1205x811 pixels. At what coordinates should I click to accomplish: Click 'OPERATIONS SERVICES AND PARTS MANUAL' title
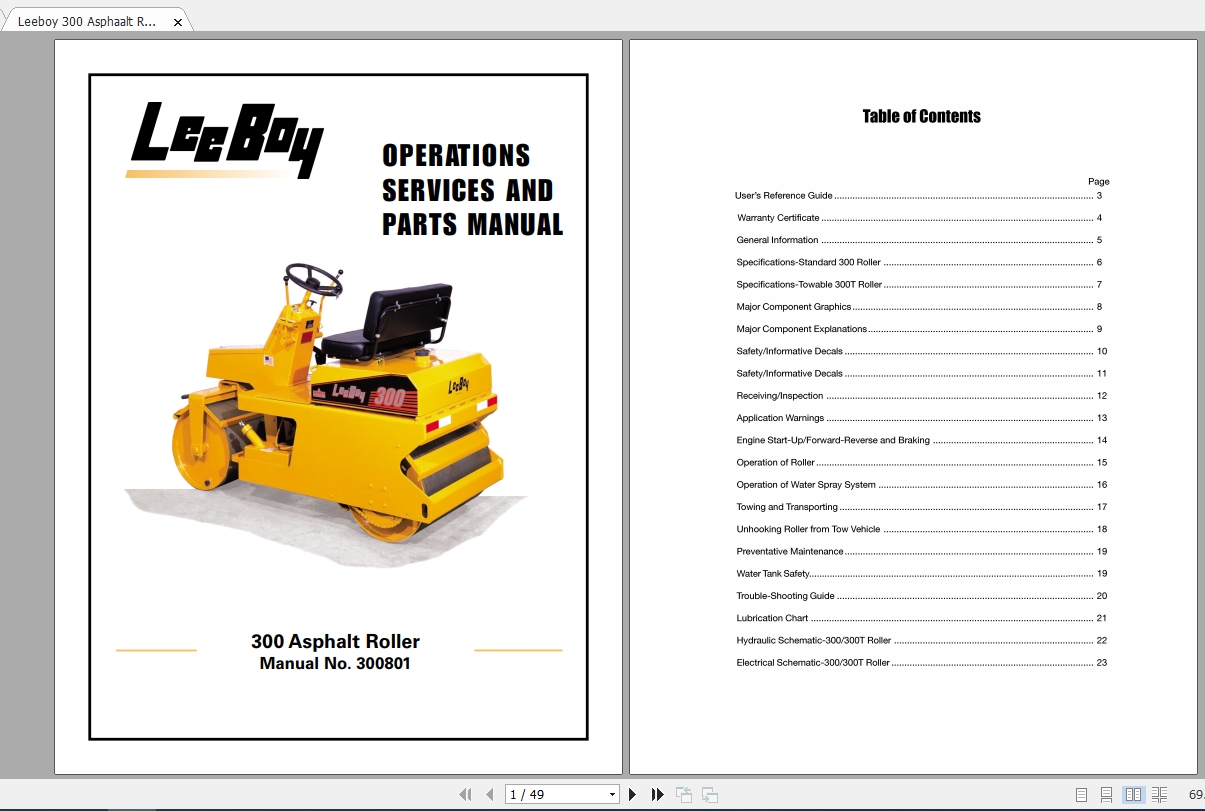pyautogui.click(x=472, y=190)
